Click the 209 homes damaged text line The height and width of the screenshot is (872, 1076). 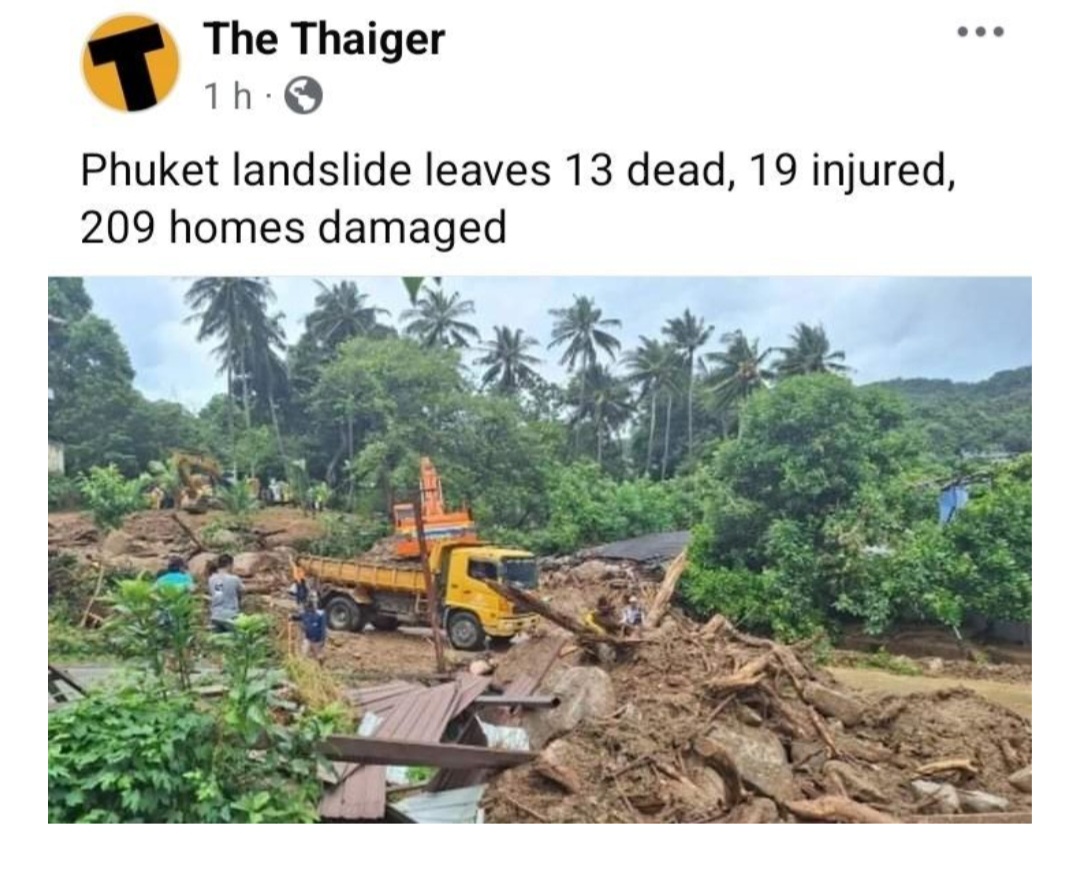click(x=294, y=227)
